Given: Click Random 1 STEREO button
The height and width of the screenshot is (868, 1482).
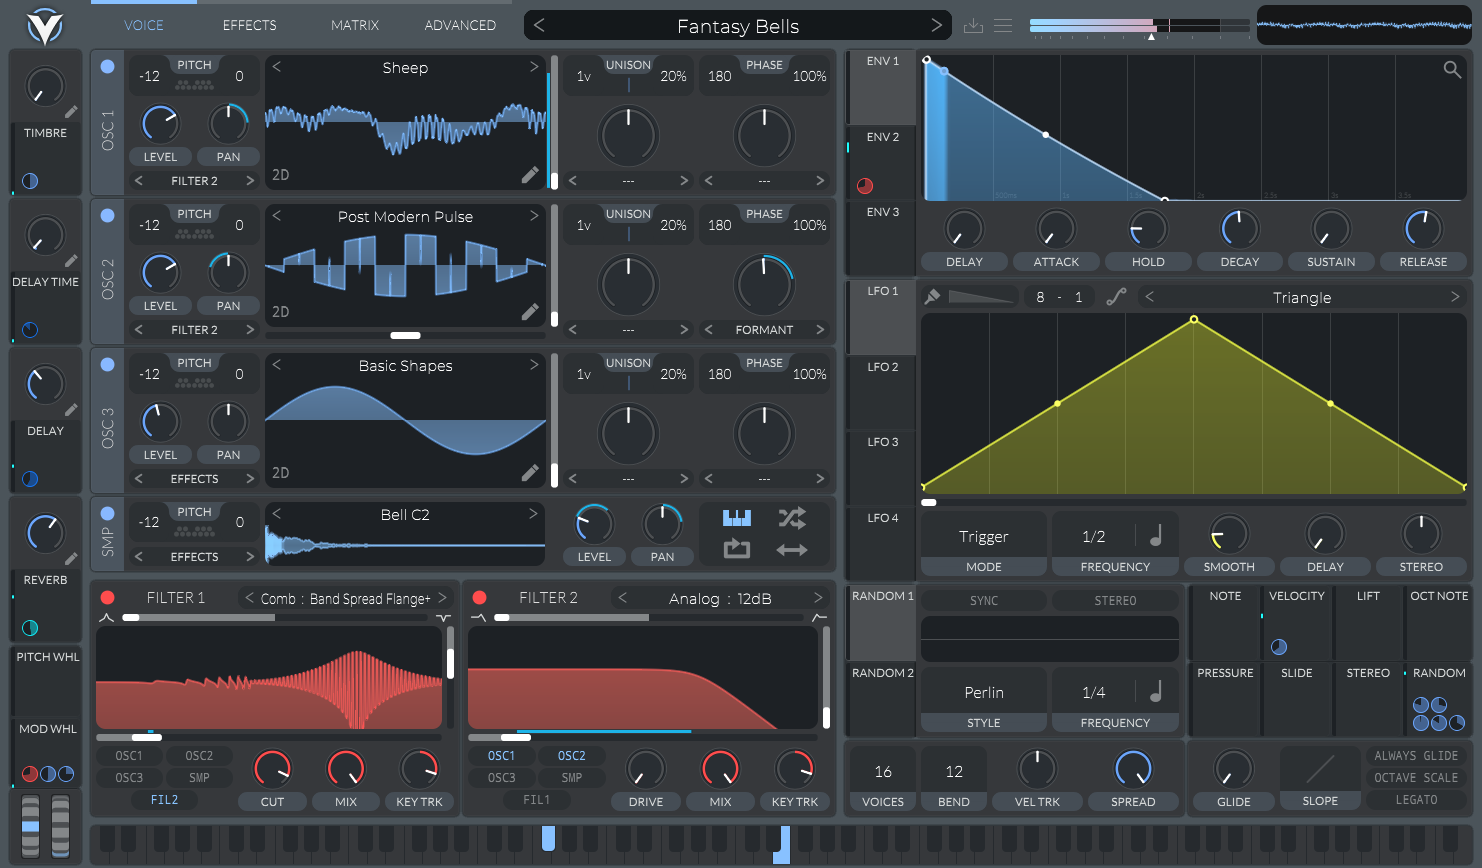Looking at the screenshot, I should pyautogui.click(x=1115, y=601).
